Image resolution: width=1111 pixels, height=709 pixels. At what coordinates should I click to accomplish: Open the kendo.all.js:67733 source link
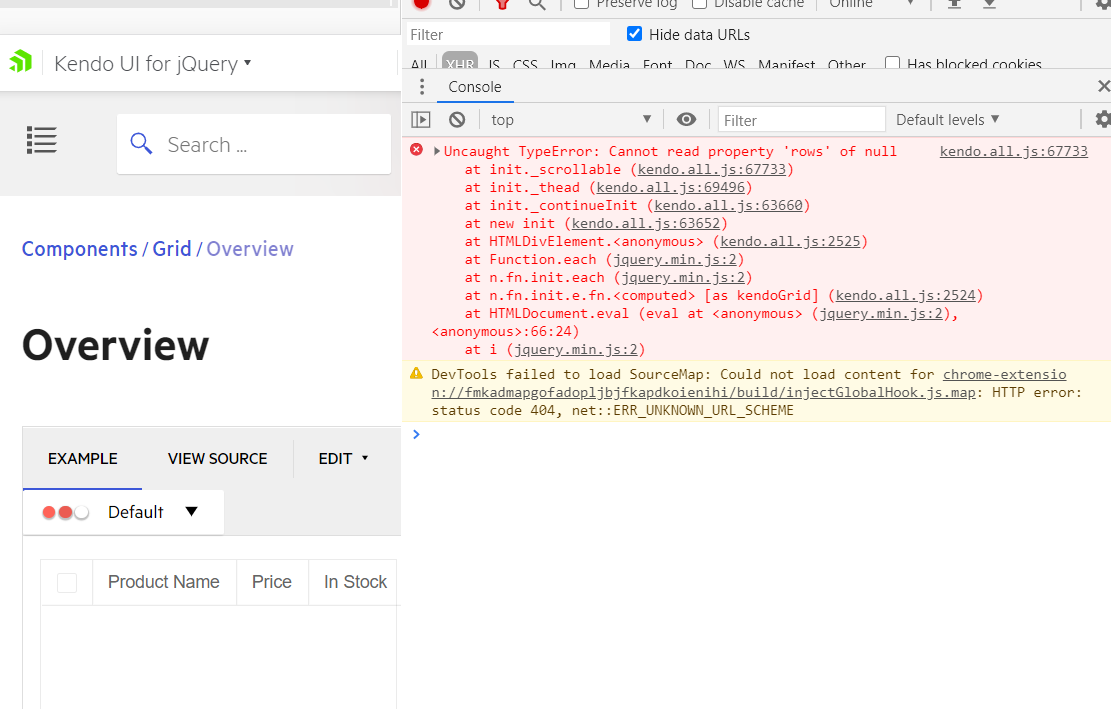point(1013,152)
